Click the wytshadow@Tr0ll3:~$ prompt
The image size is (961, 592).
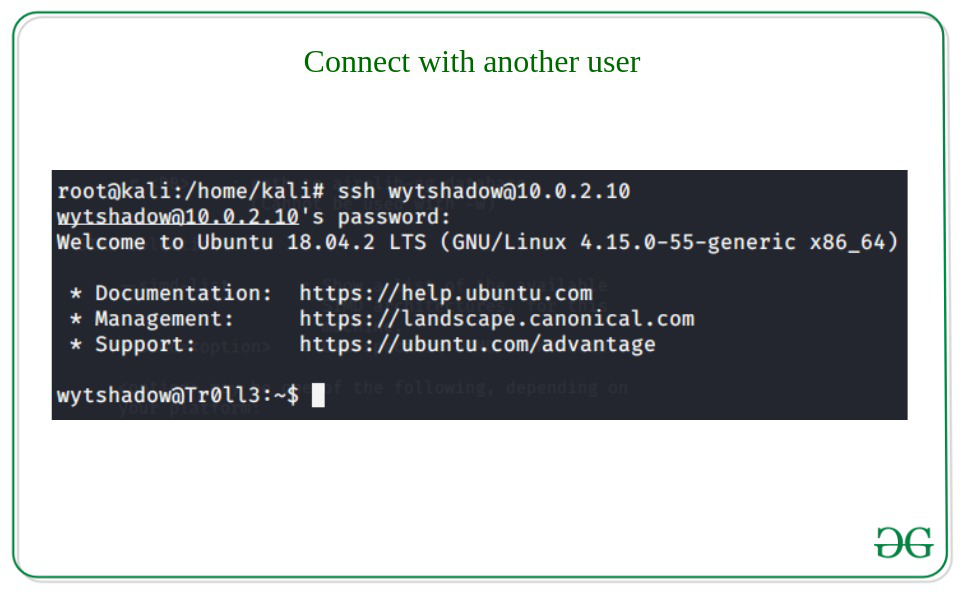click(x=178, y=395)
